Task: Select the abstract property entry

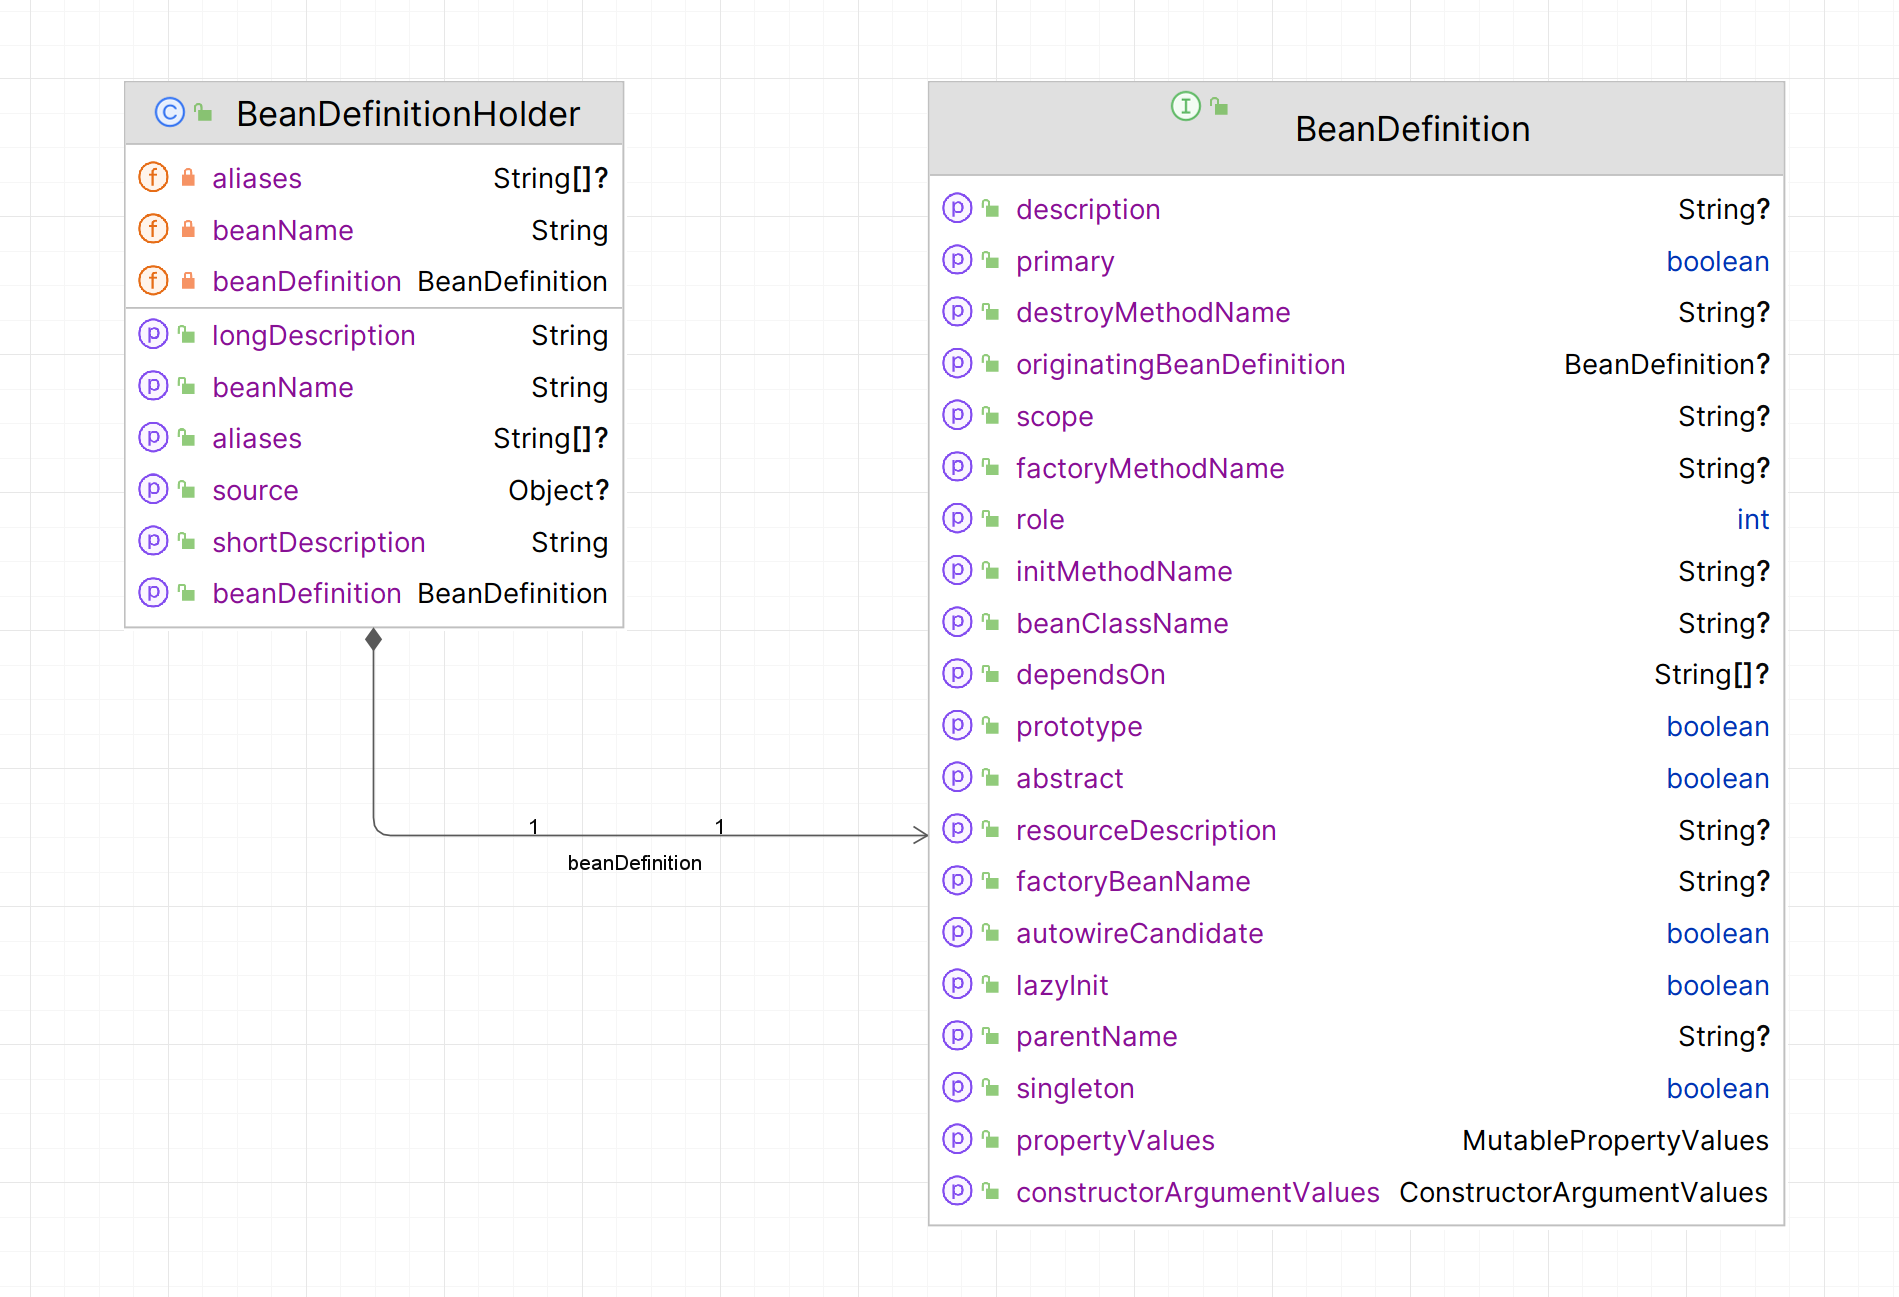Action: 1069,777
